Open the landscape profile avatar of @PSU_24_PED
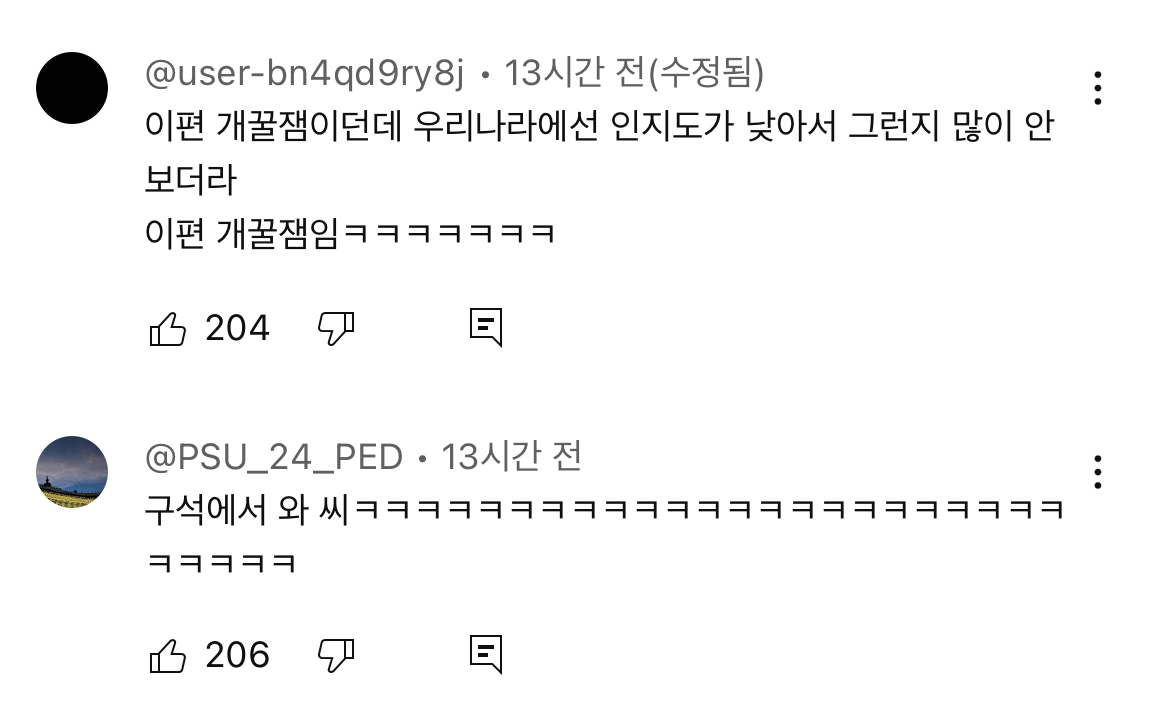 (72, 472)
